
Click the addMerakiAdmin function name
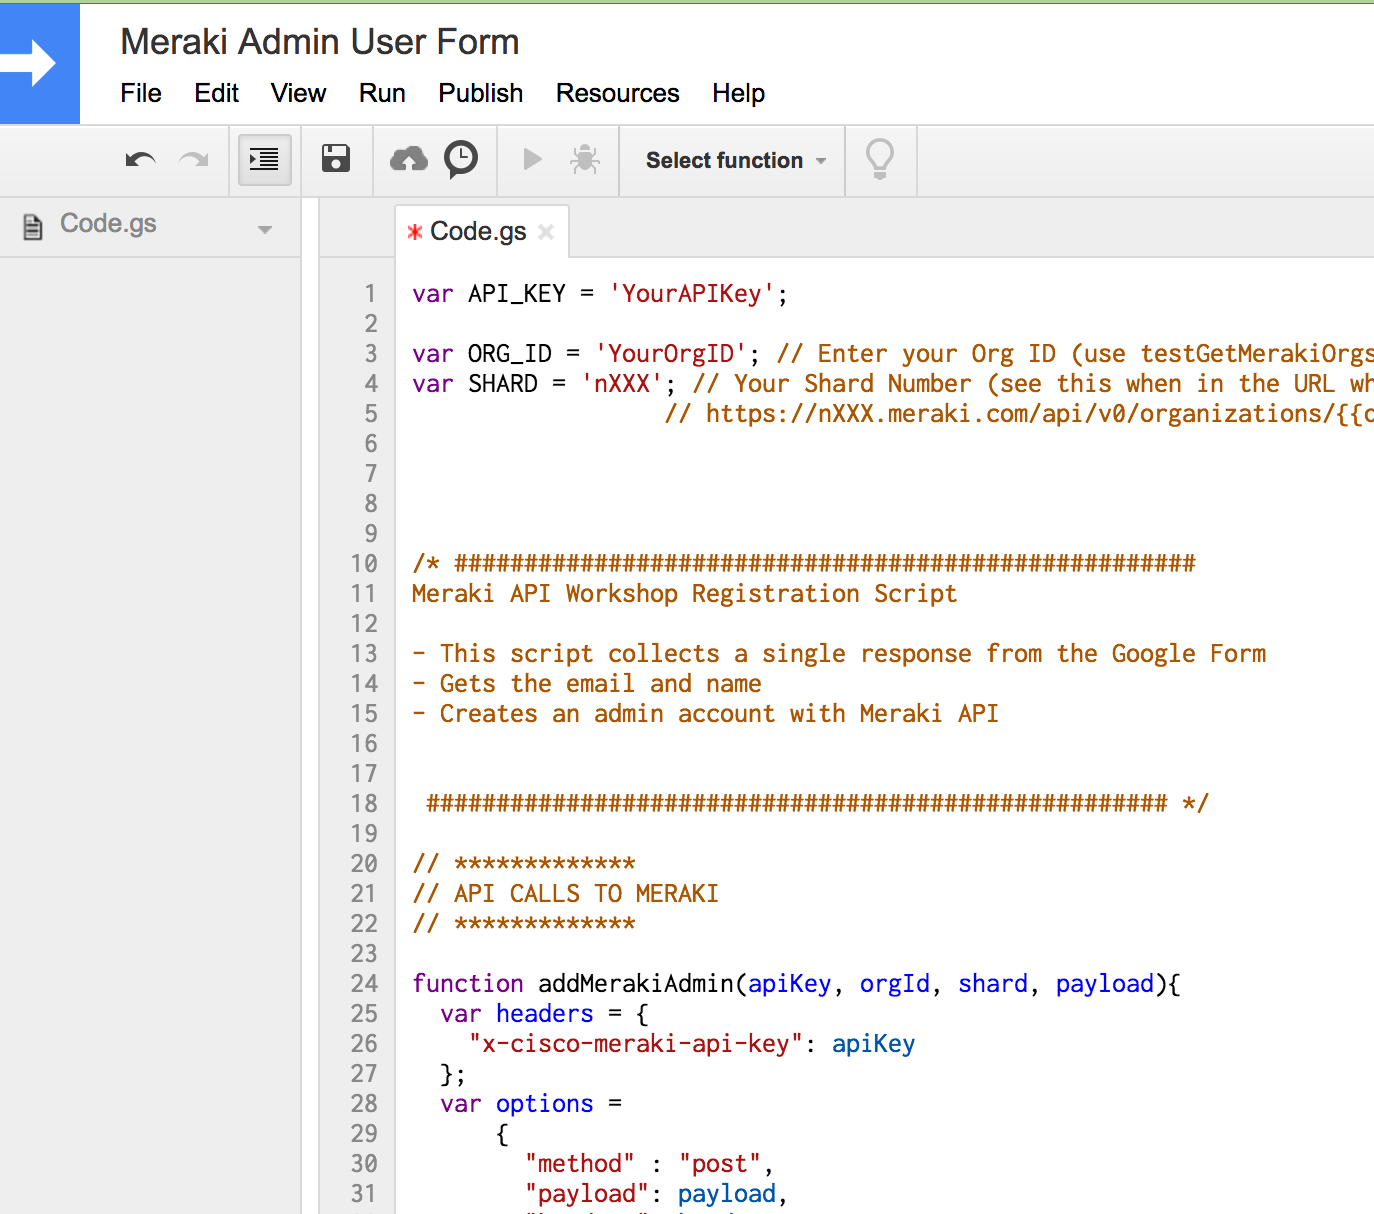[636, 984]
